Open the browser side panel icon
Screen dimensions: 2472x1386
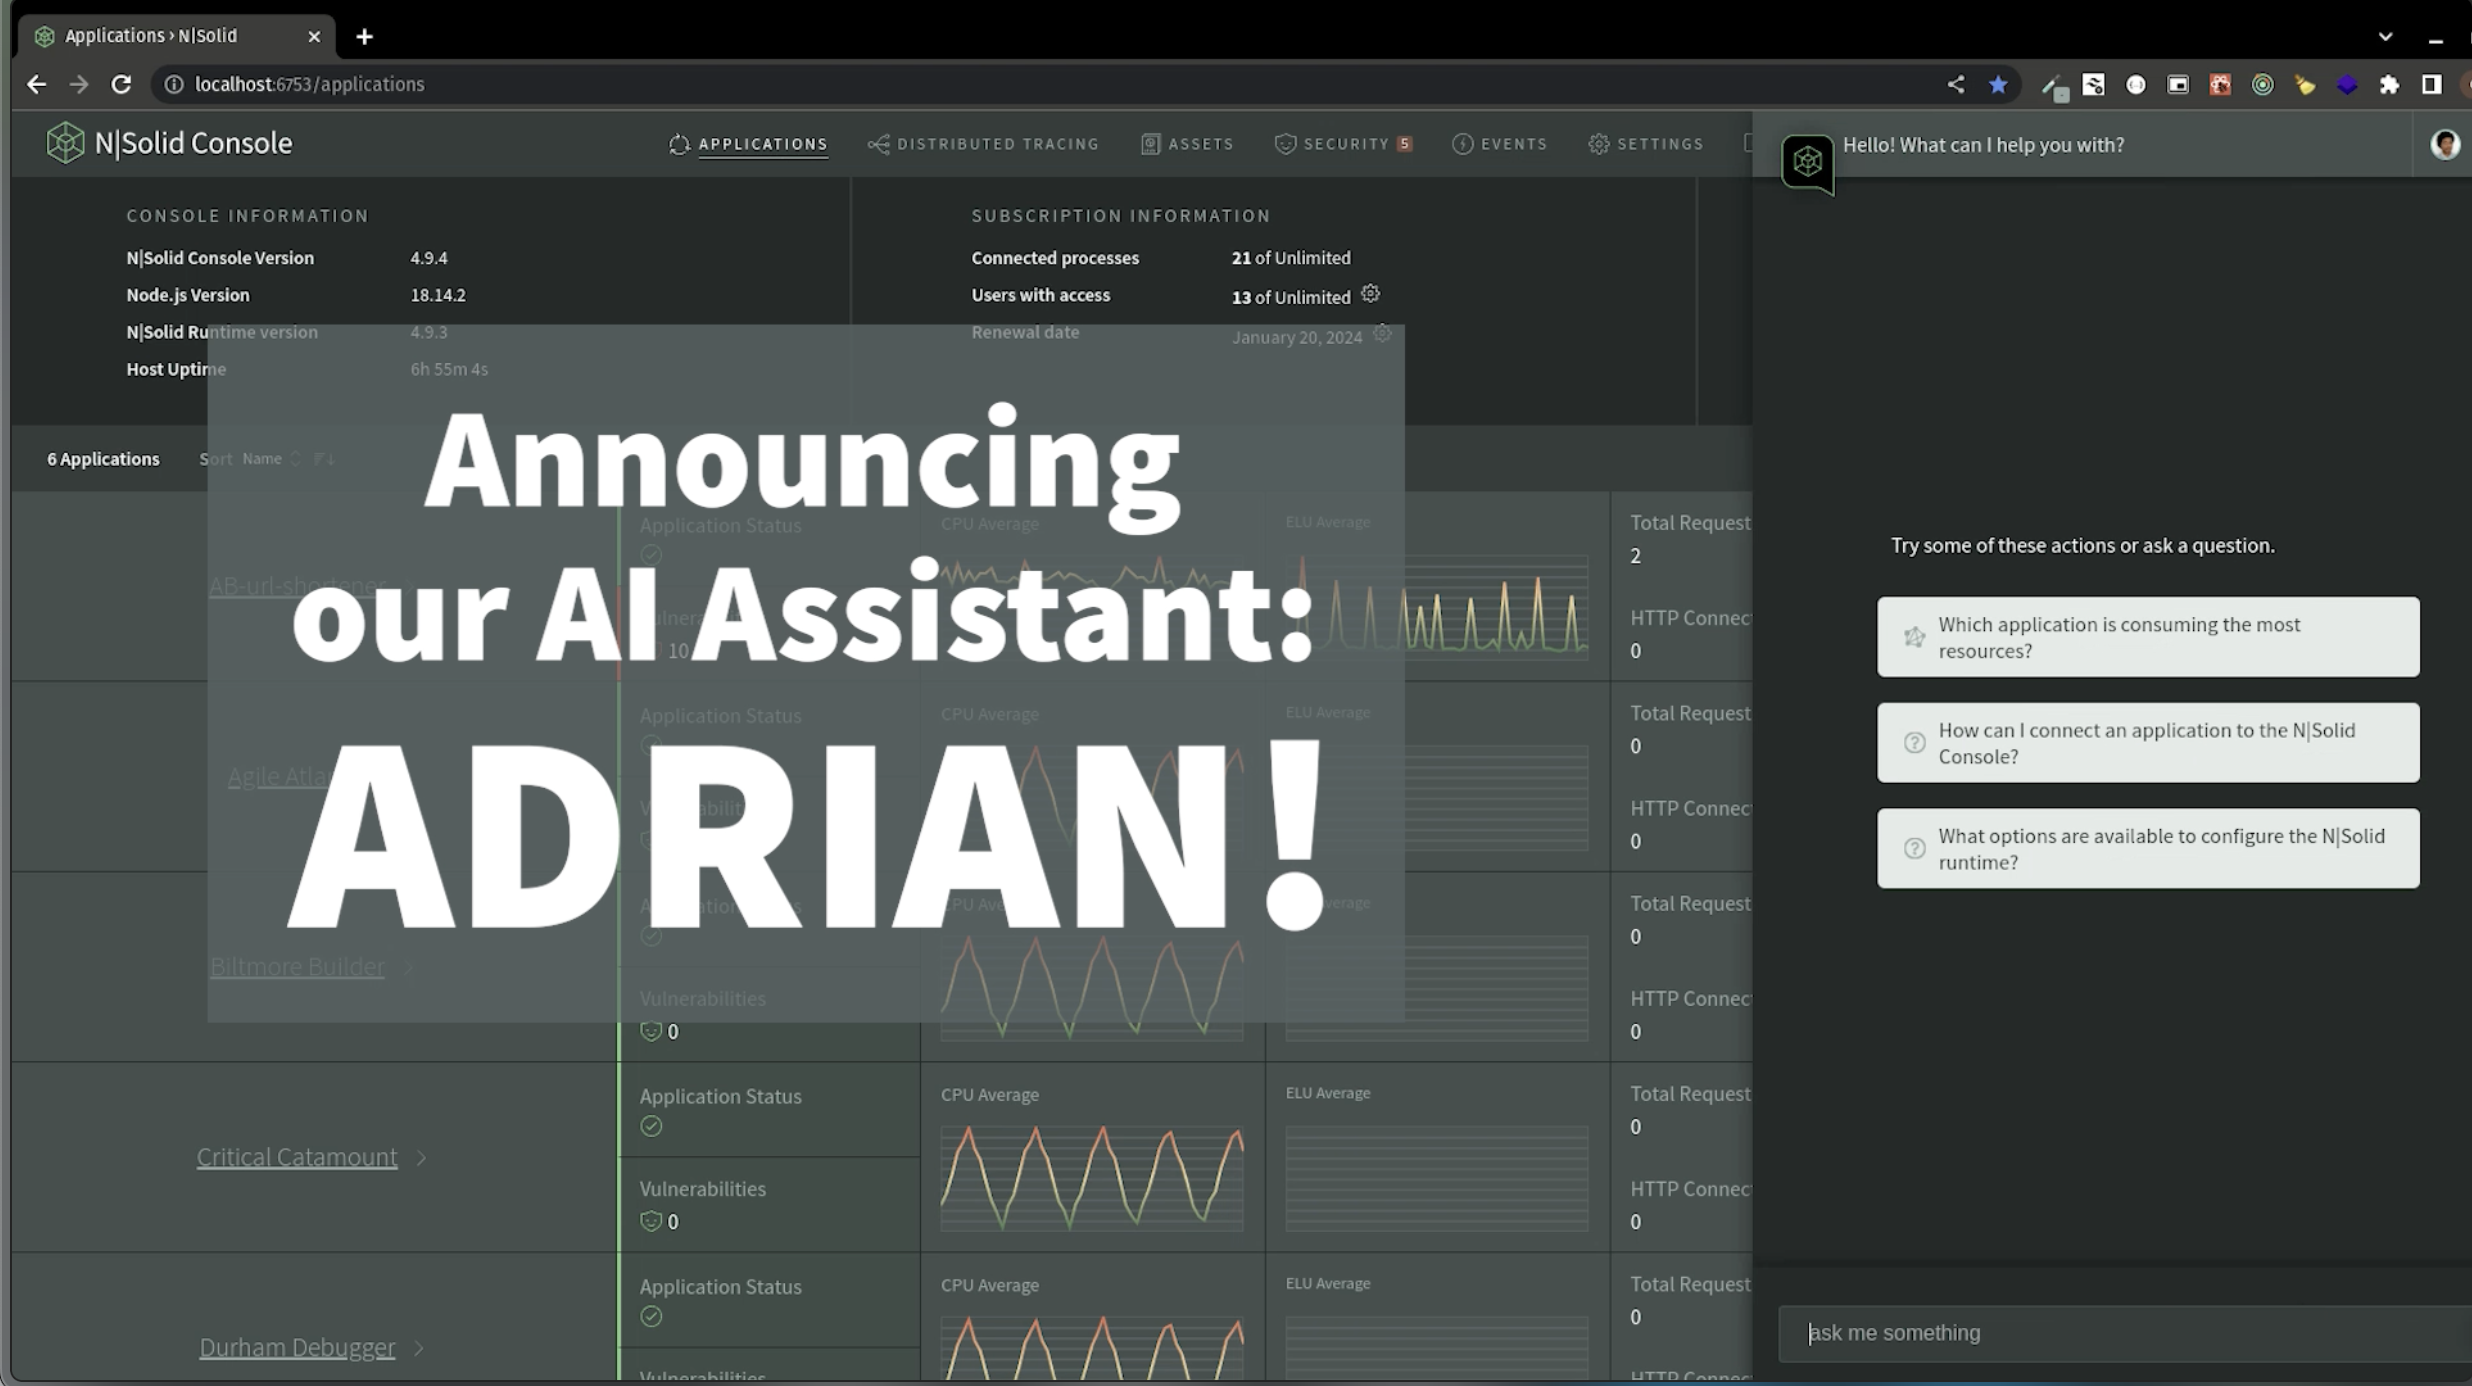(2431, 85)
